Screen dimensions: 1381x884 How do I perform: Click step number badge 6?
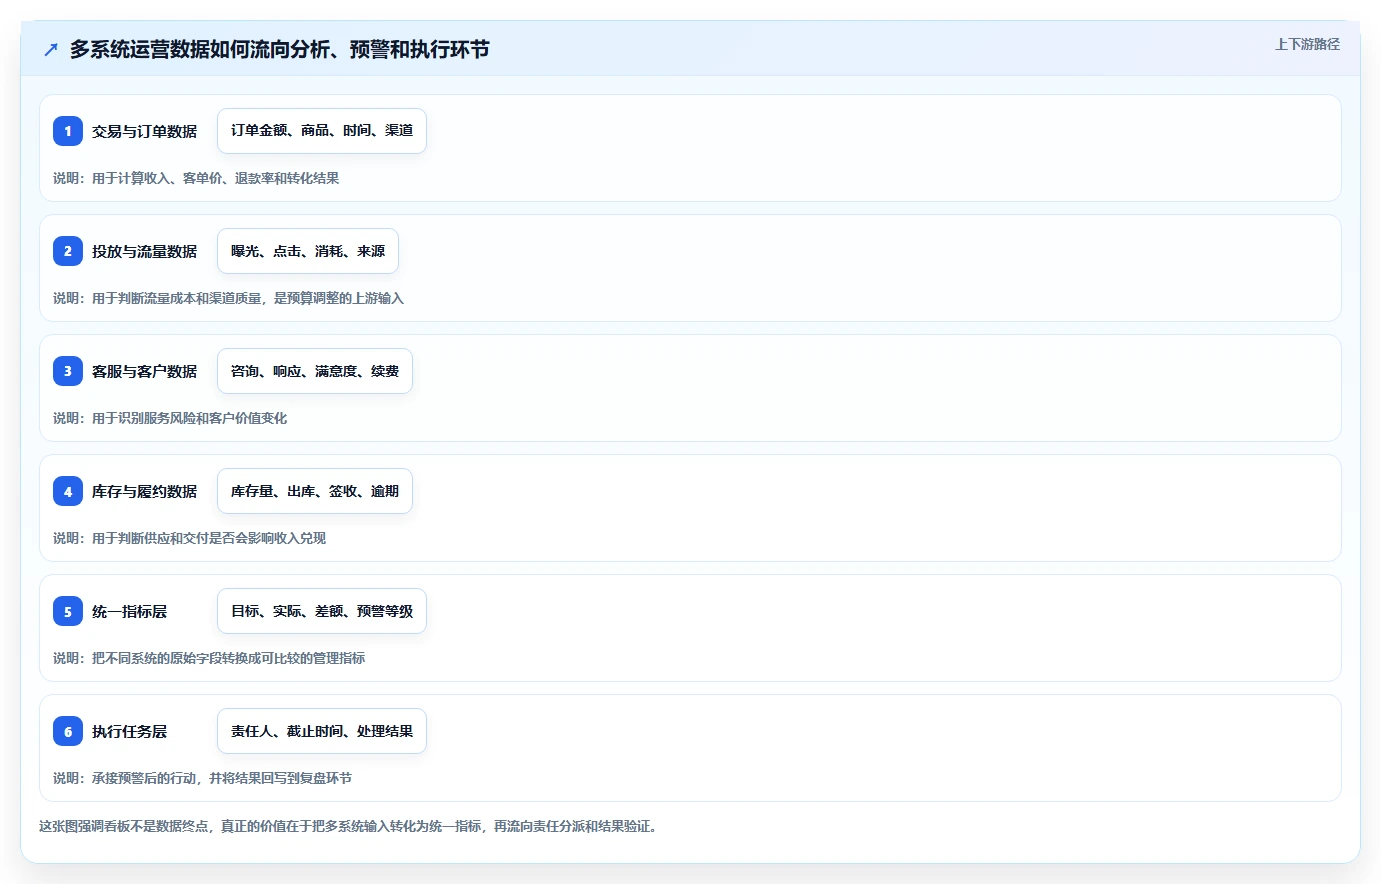tap(68, 731)
